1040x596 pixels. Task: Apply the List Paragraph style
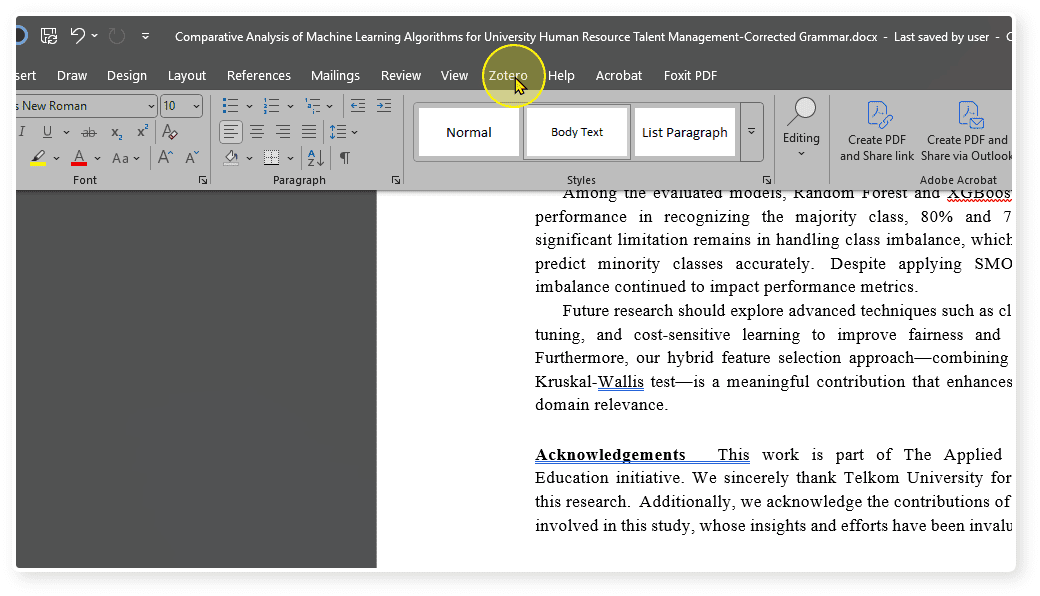tap(684, 133)
